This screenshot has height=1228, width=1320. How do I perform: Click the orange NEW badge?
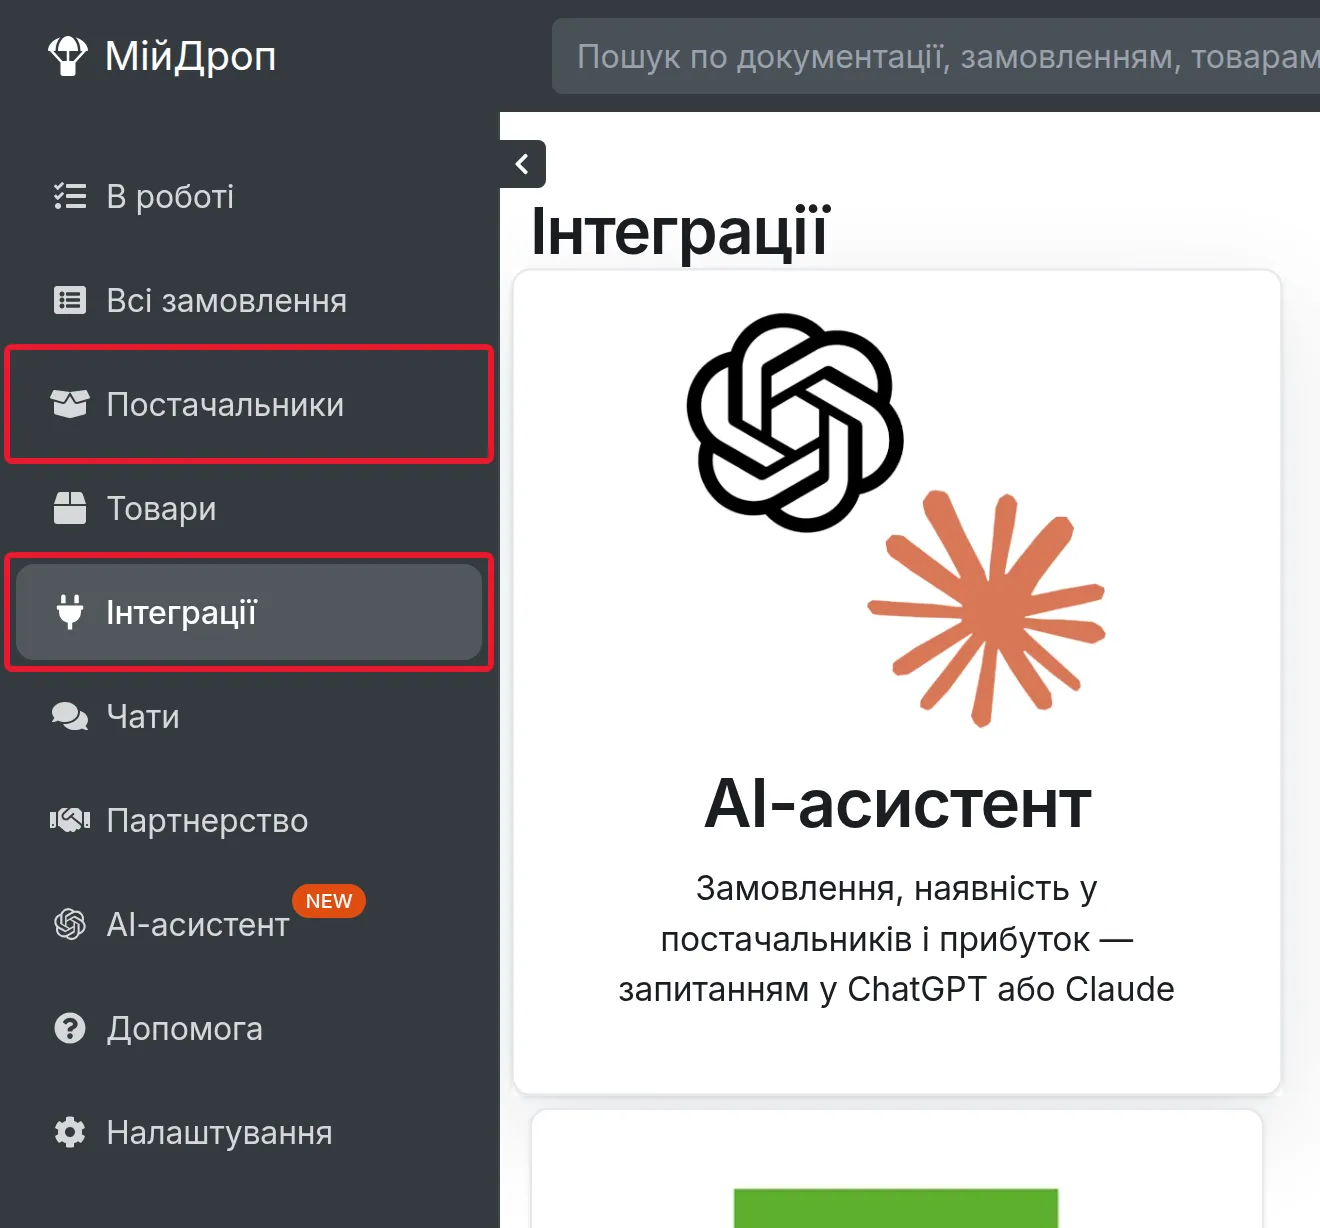point(329,901)
